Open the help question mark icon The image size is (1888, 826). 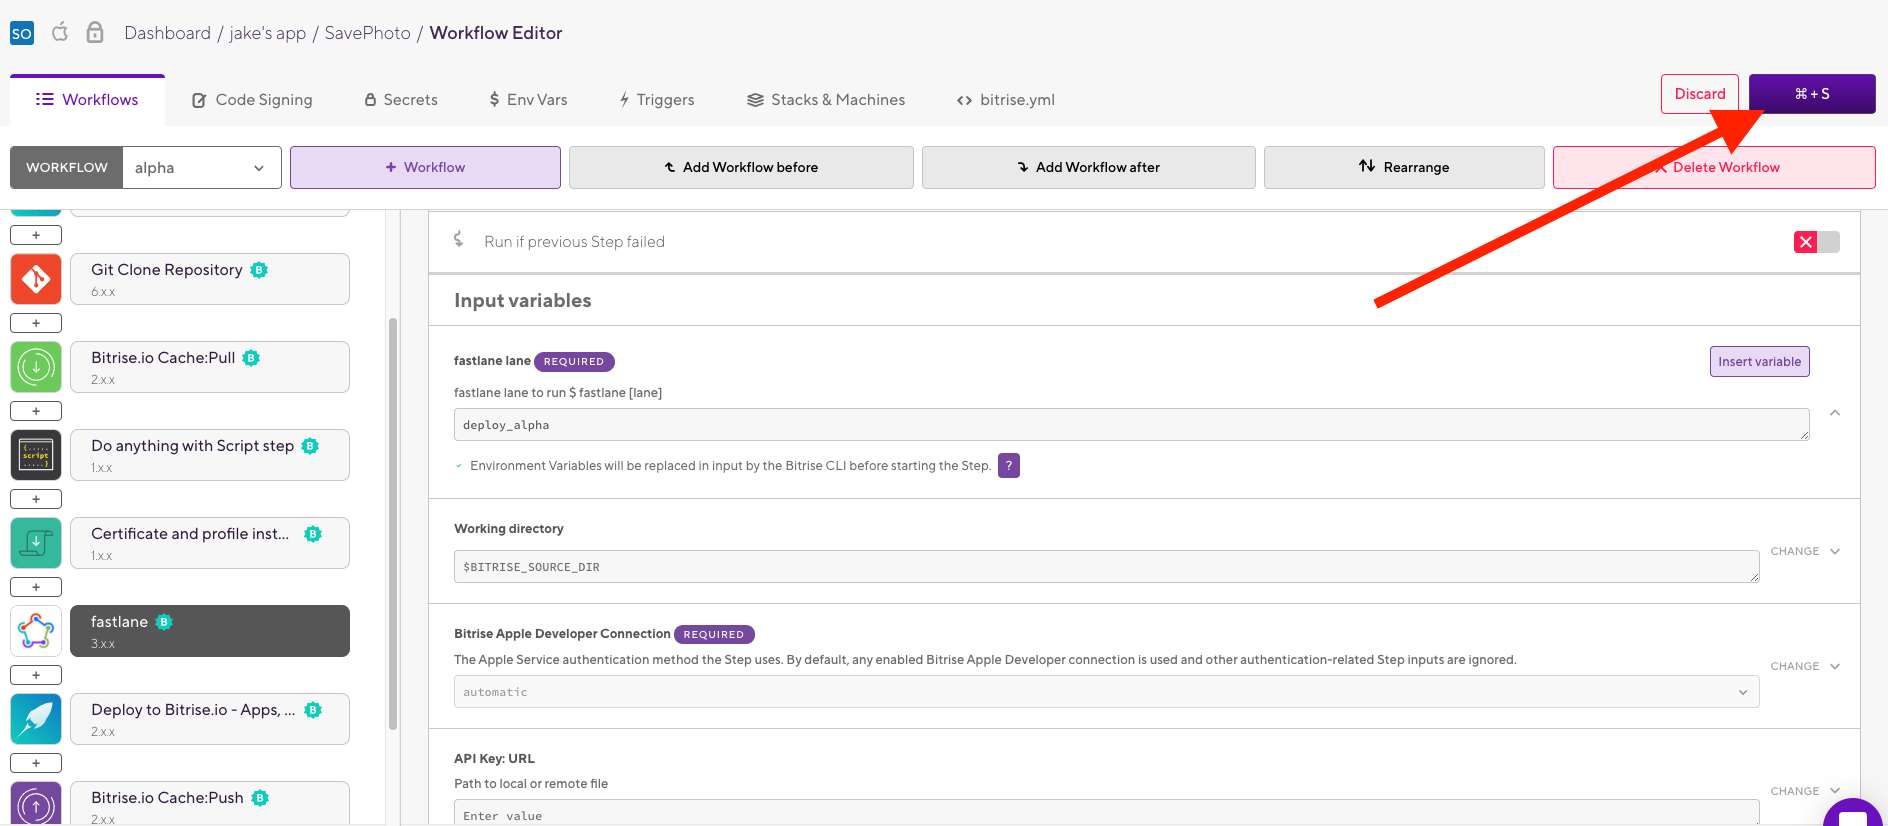(x=1009, y=465)
